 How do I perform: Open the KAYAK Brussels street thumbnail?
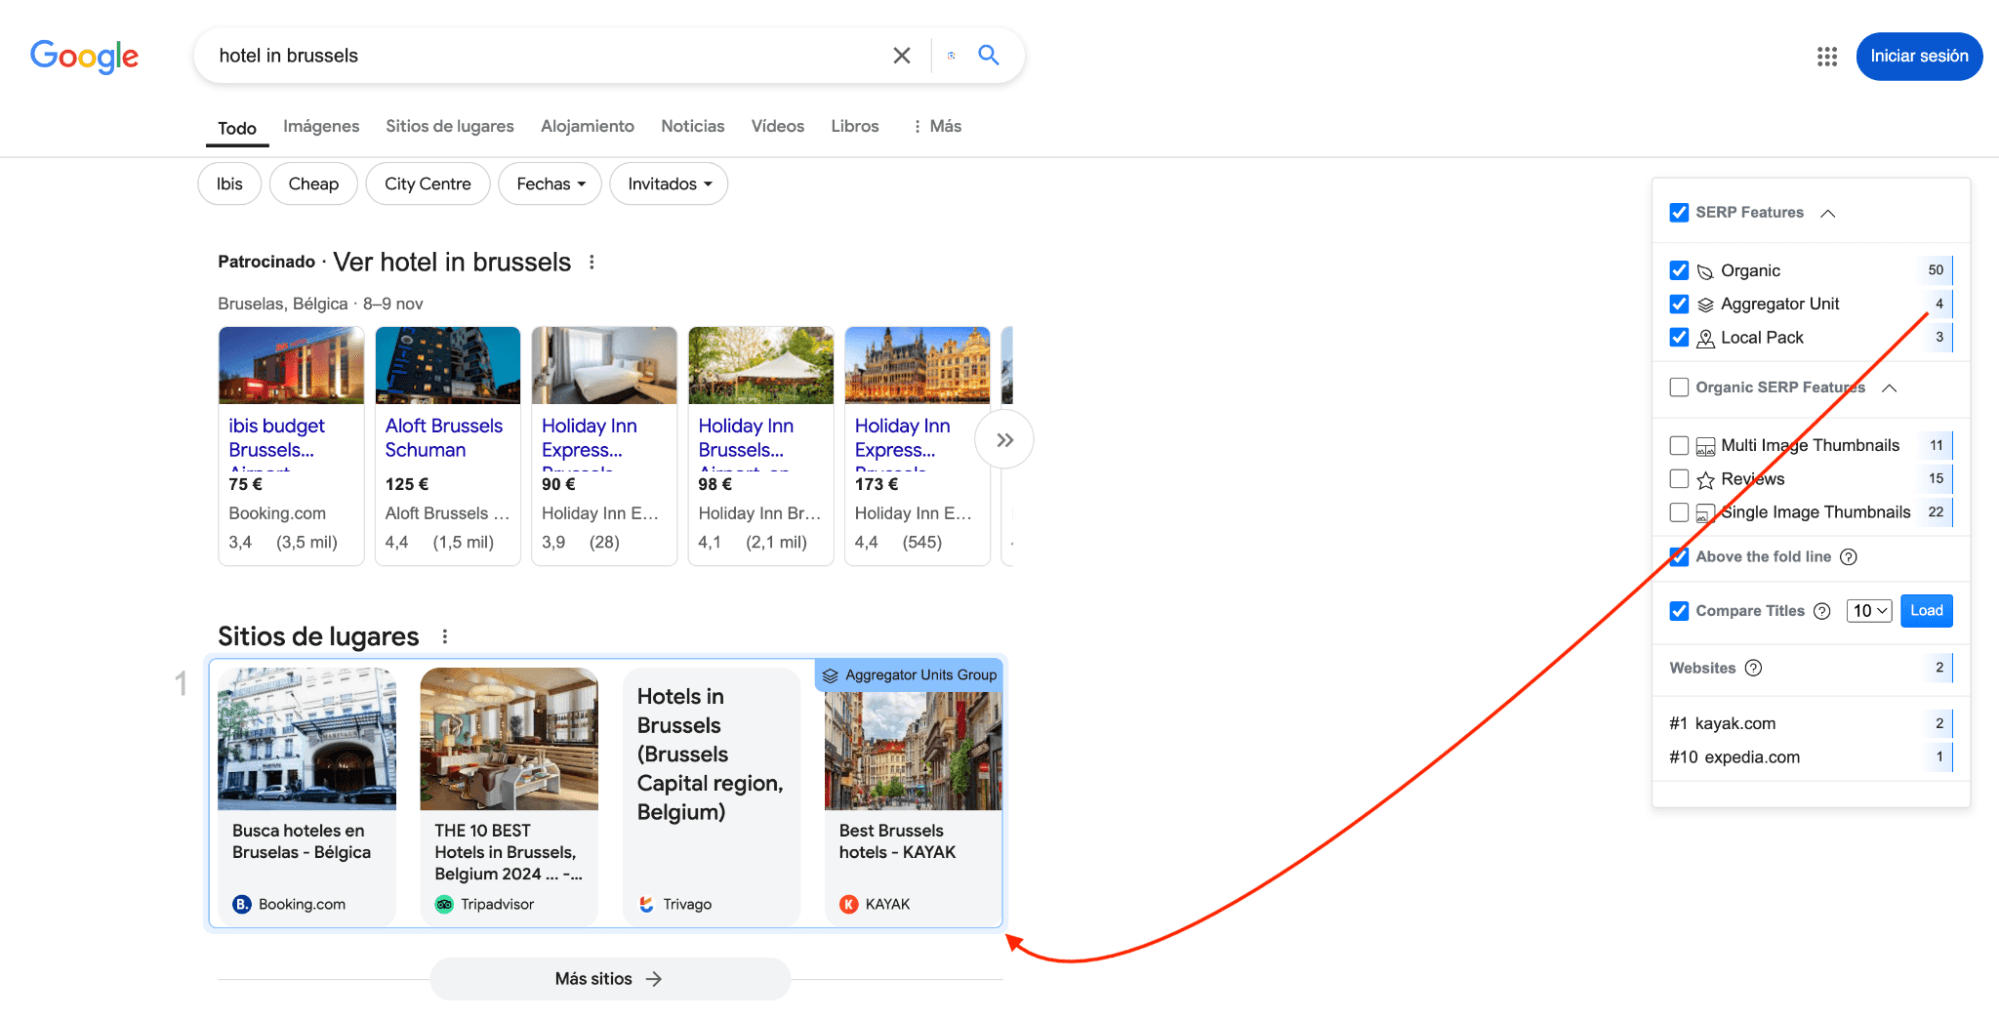pos(913,750)
